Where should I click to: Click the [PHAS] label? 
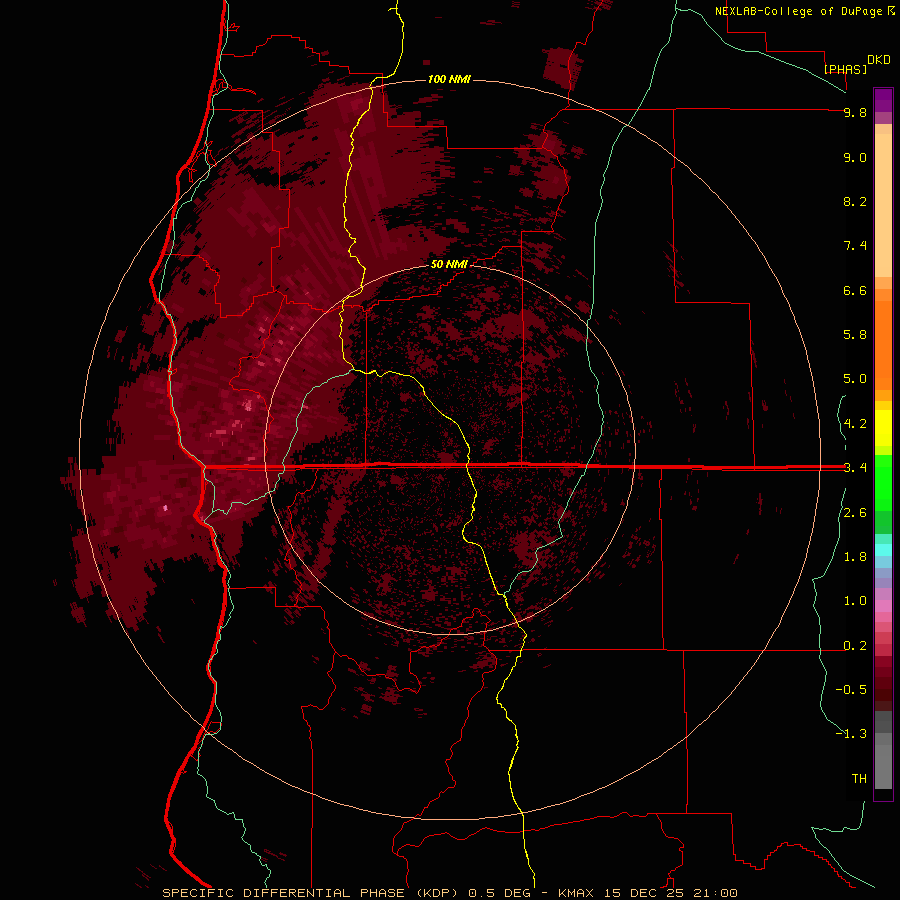click(845, 69)
